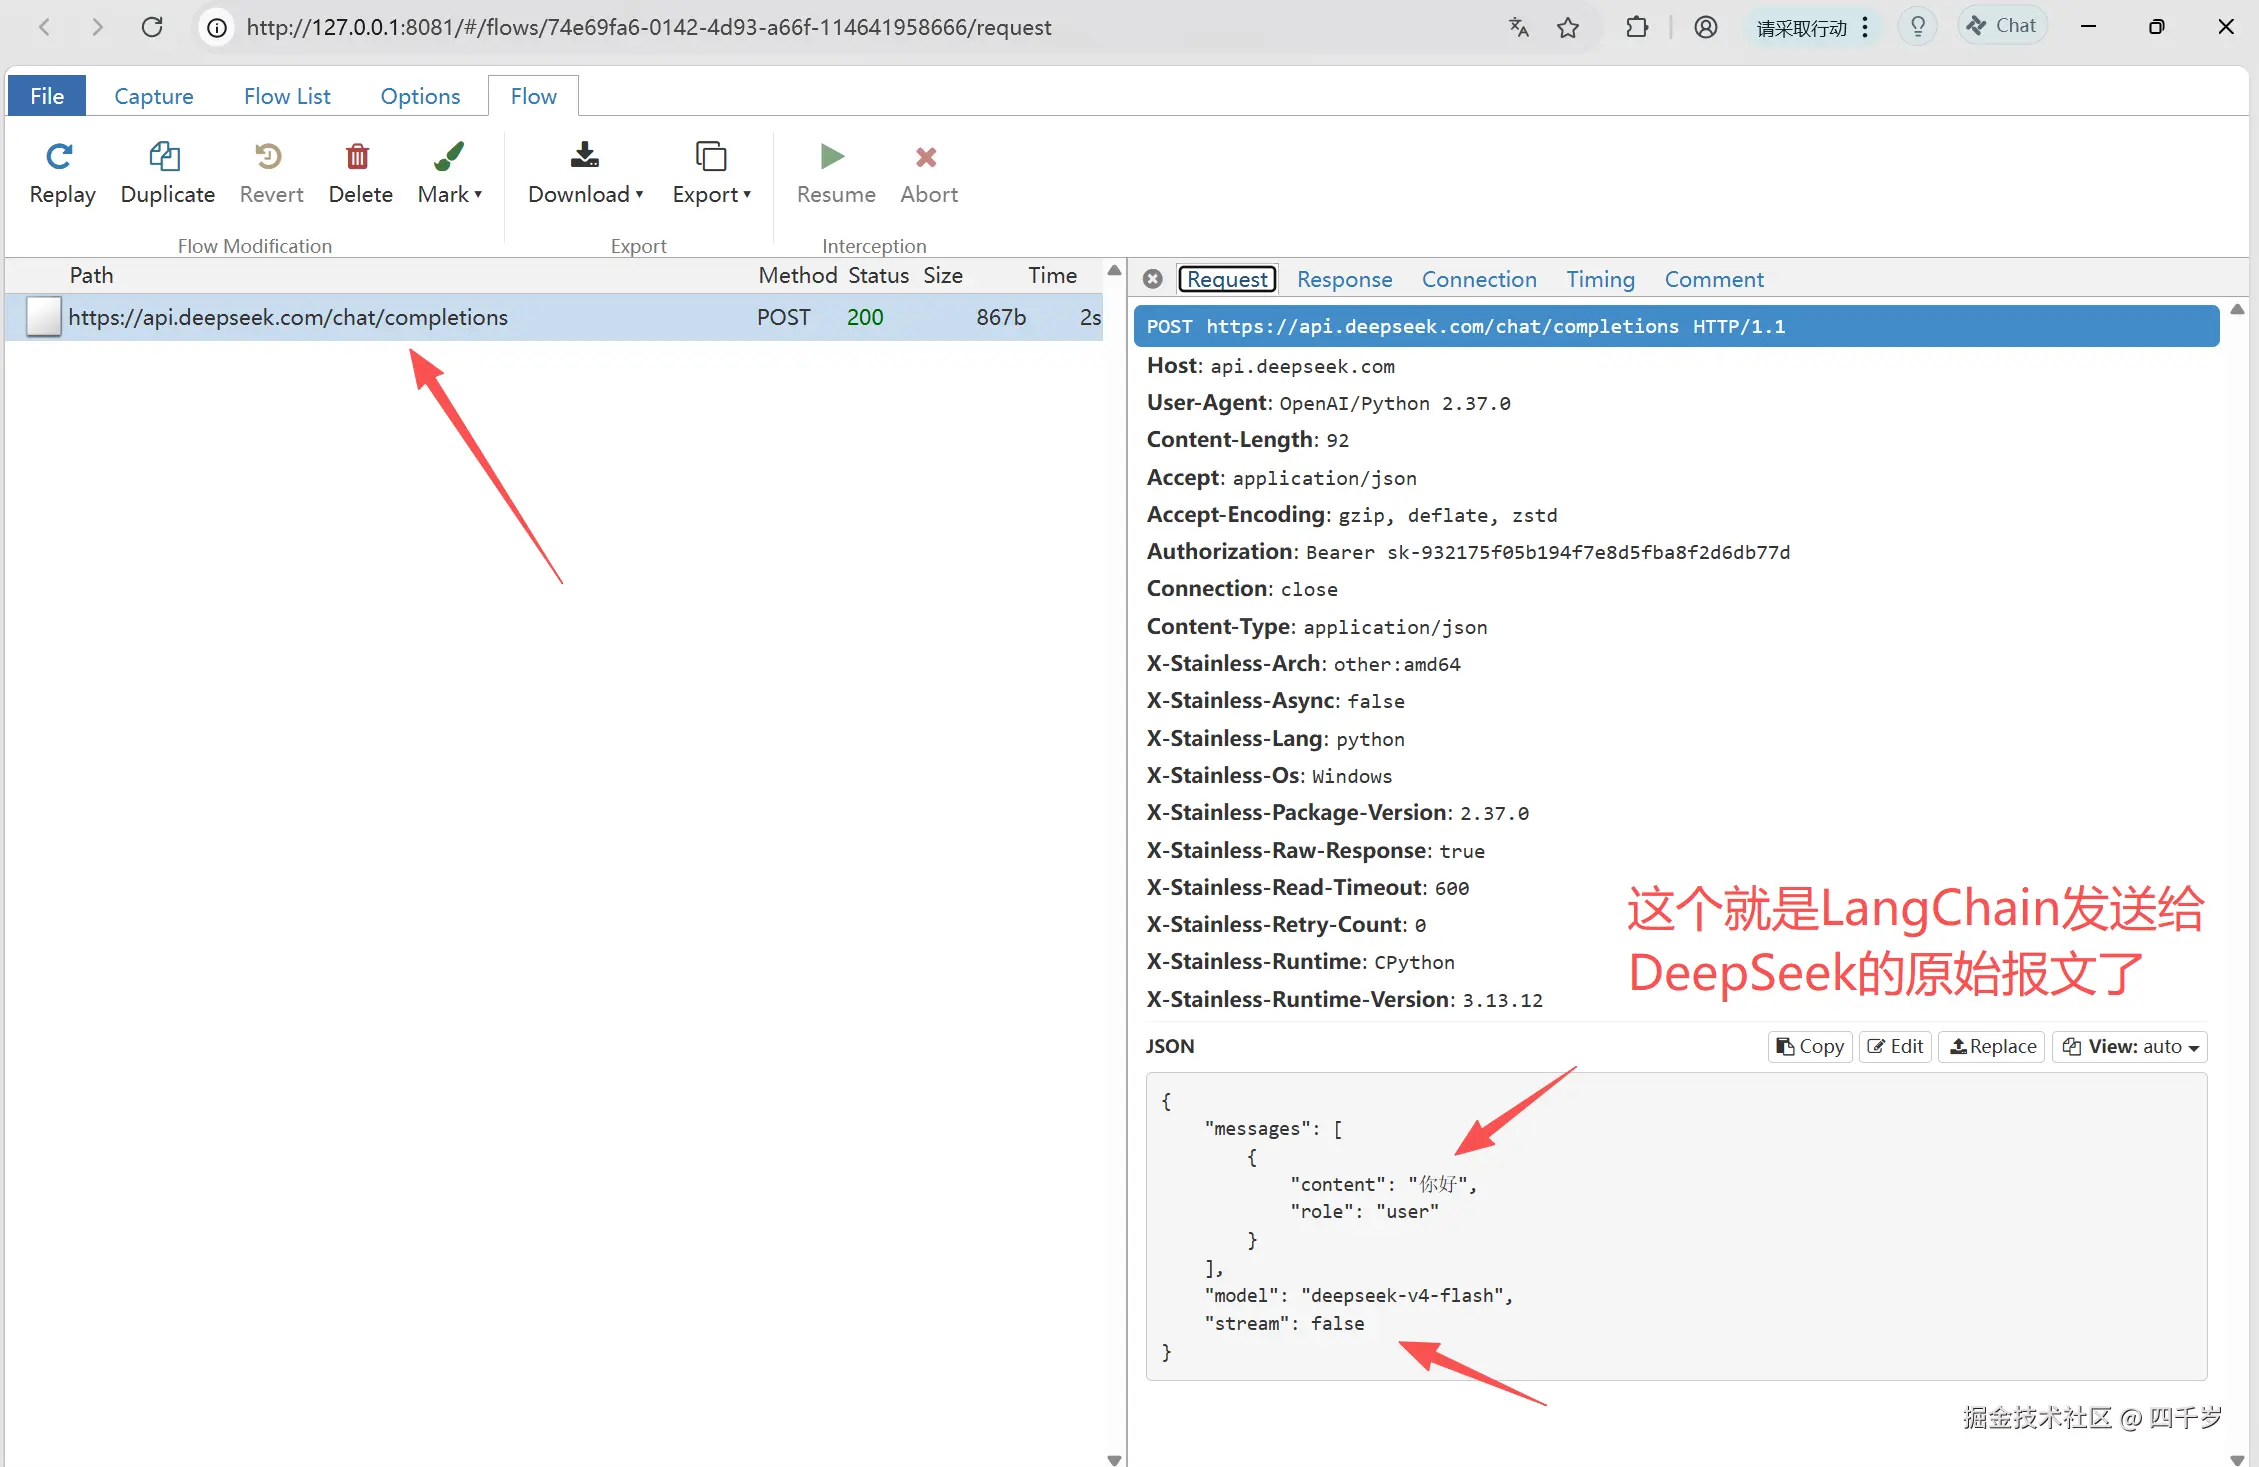Switch to the Capture tab
The image size is (2259, 1467).
click(x=154, y=96)
